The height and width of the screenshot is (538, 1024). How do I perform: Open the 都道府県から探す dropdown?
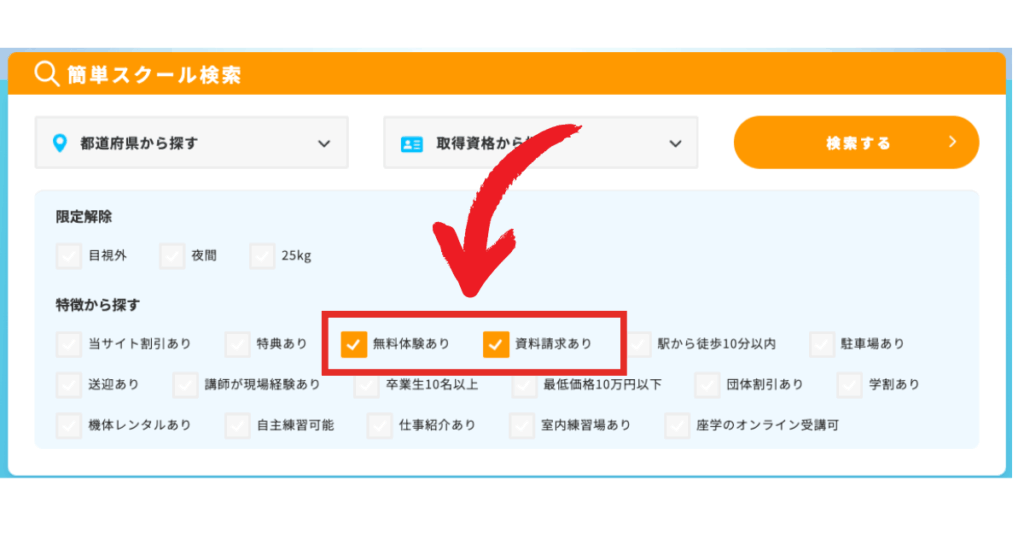point(191,143)
